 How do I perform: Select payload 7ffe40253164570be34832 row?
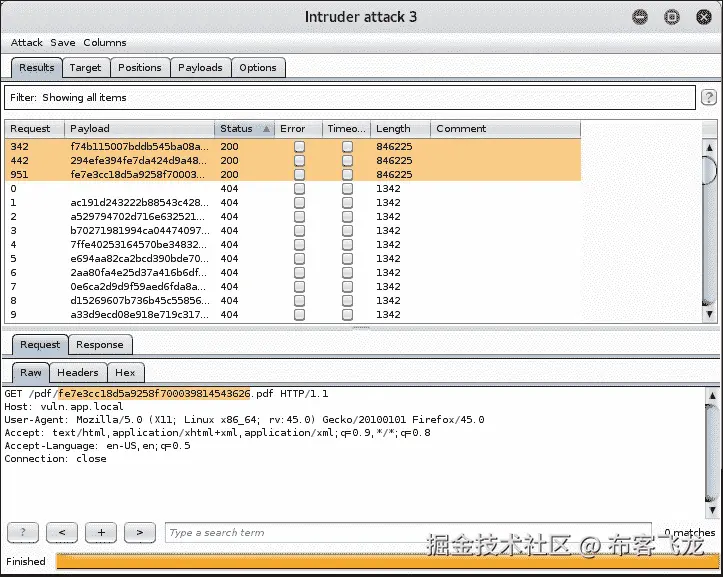(x=293, y=244)
